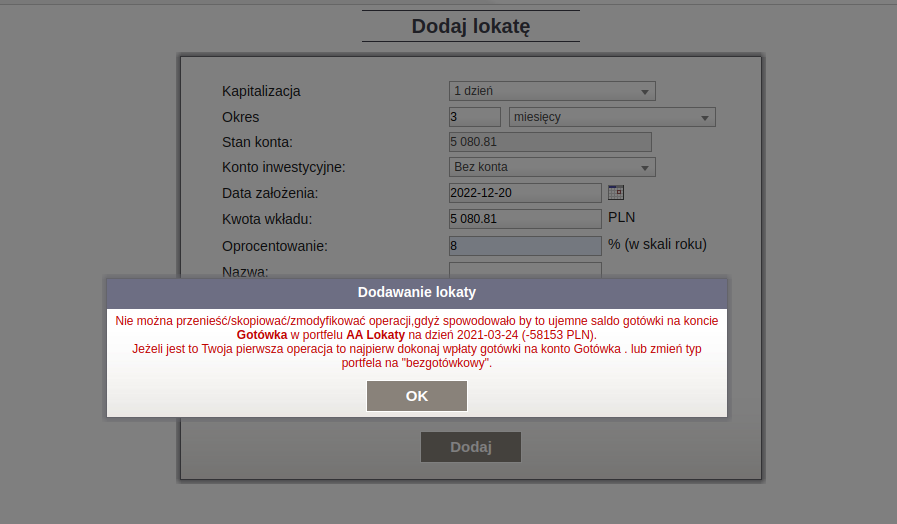Screen dimensions: 897x524
Task: Click the Dodaj button
Action: (x=471, y=447)
